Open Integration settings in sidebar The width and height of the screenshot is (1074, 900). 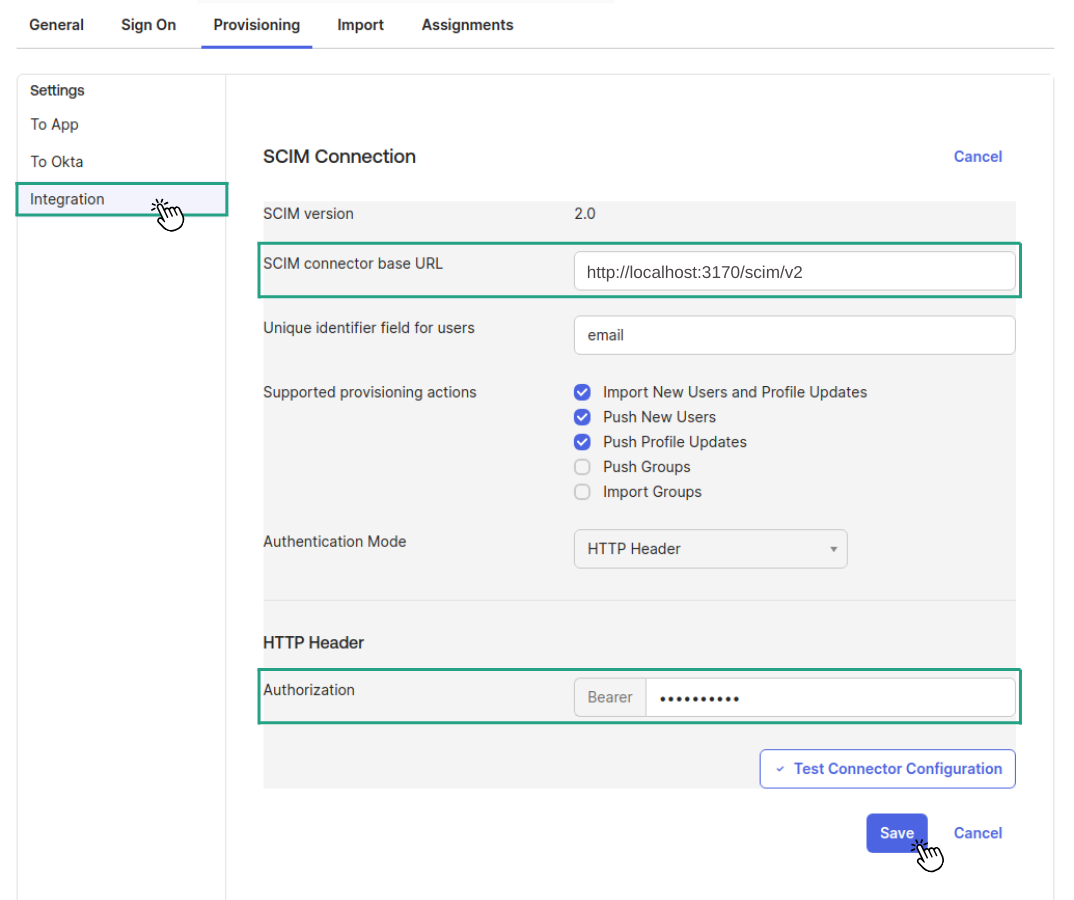pos(122,199)
